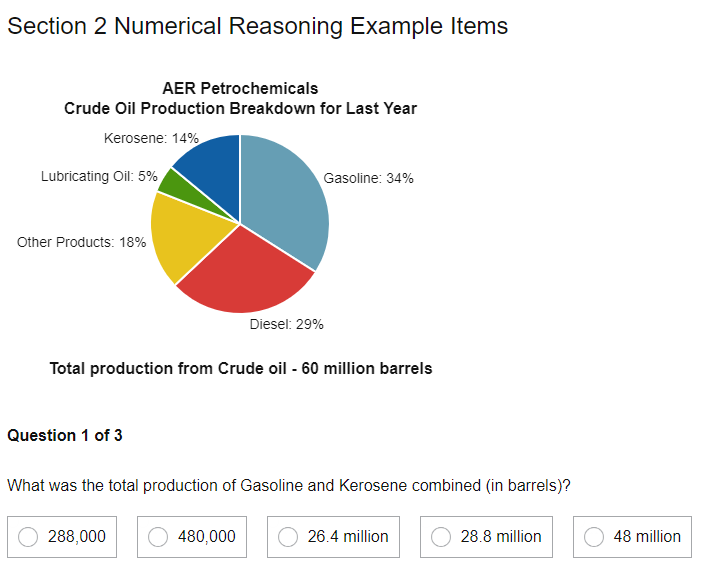The width and height of the screenshot is (721, 577).
Task: Click the green Lubricating Oil slice
Action: tap(172, 183)
